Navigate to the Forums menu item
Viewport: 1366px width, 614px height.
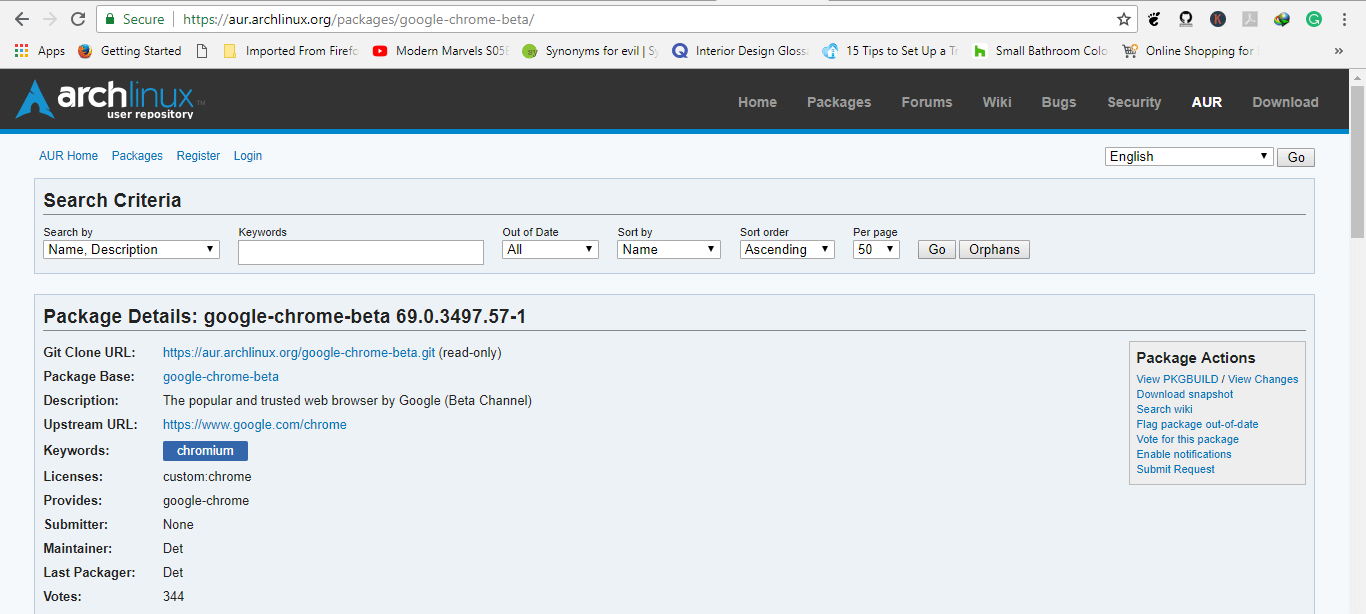(x=926, y=101)
